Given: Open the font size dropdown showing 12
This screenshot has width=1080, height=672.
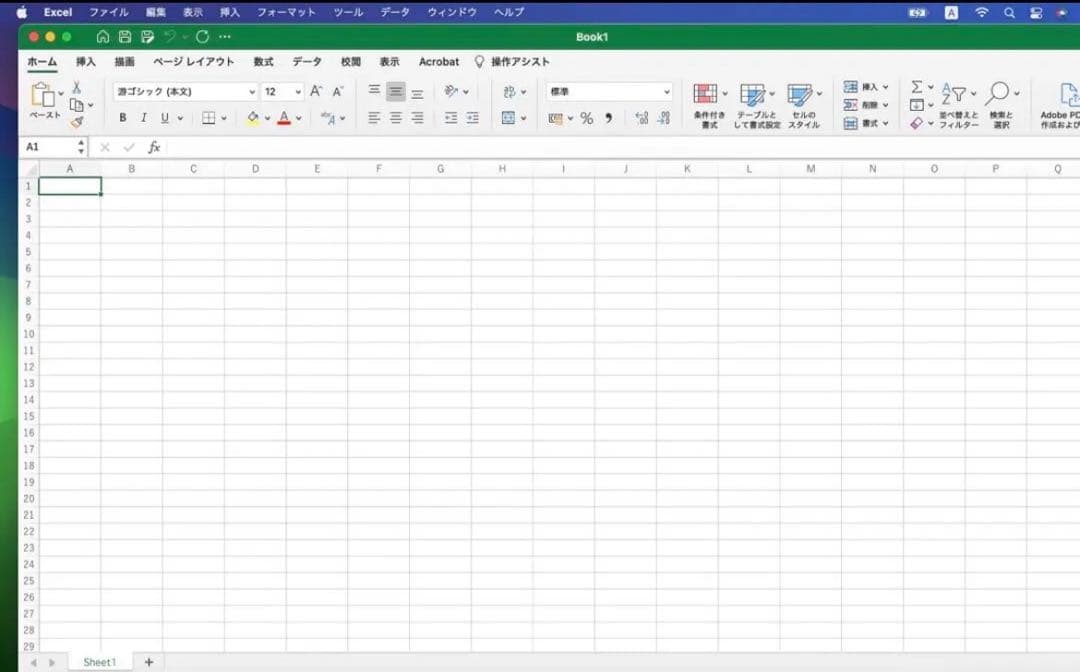Looking at the screenshot, I should tap(282, 92).
